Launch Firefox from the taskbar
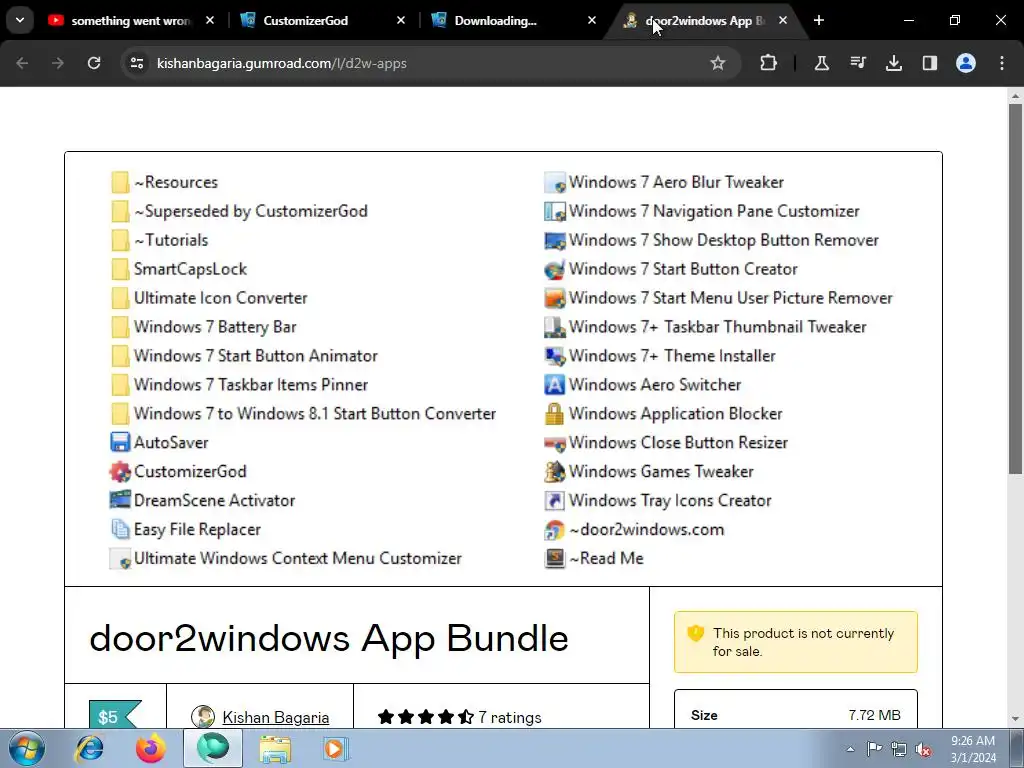Screen dimensions: 1024x768 point(151,748)
